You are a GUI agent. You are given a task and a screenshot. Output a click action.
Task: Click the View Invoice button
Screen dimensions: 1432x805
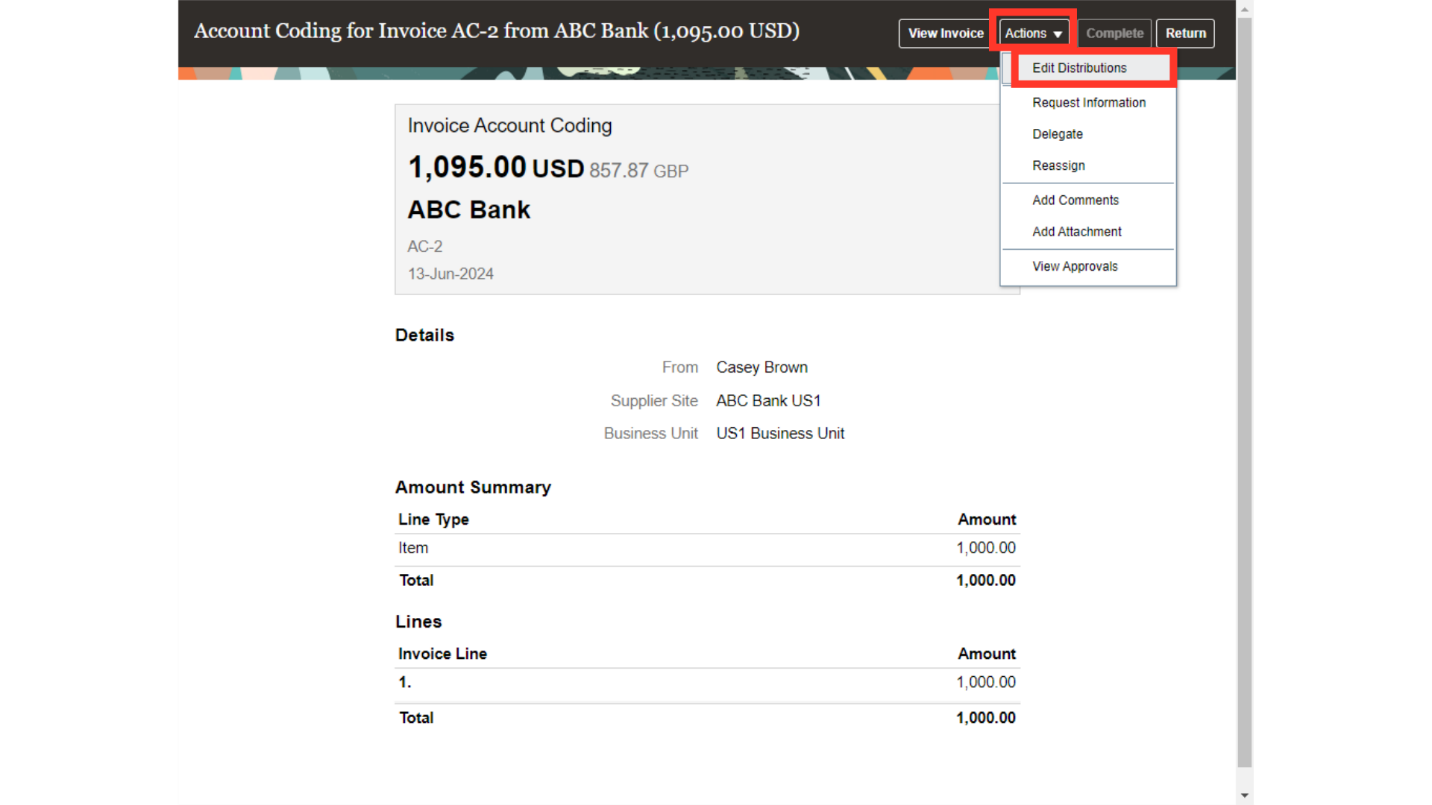pos(945,33)
